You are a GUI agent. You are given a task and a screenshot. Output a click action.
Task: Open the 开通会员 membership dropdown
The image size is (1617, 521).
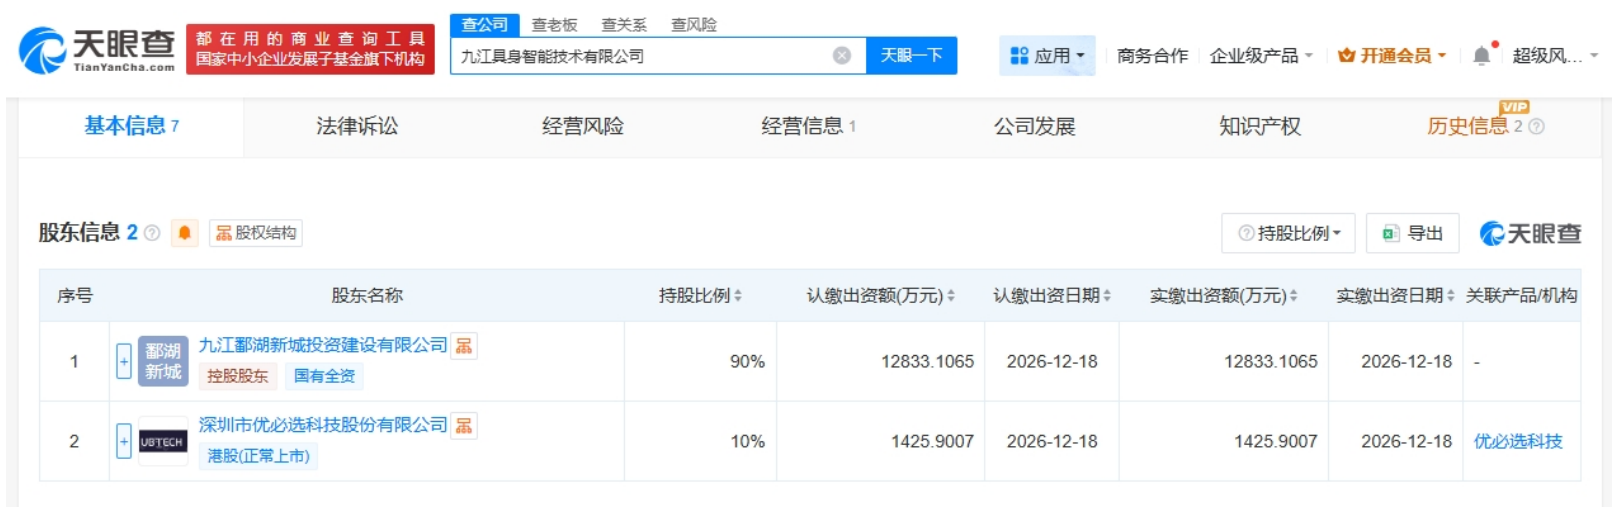pos(1392,56)
